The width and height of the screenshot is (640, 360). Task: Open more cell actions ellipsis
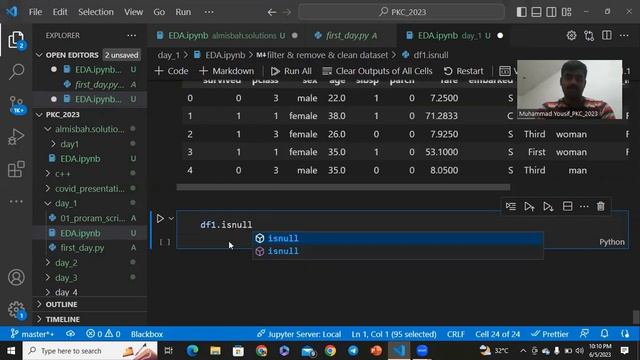tap(584, 207)
